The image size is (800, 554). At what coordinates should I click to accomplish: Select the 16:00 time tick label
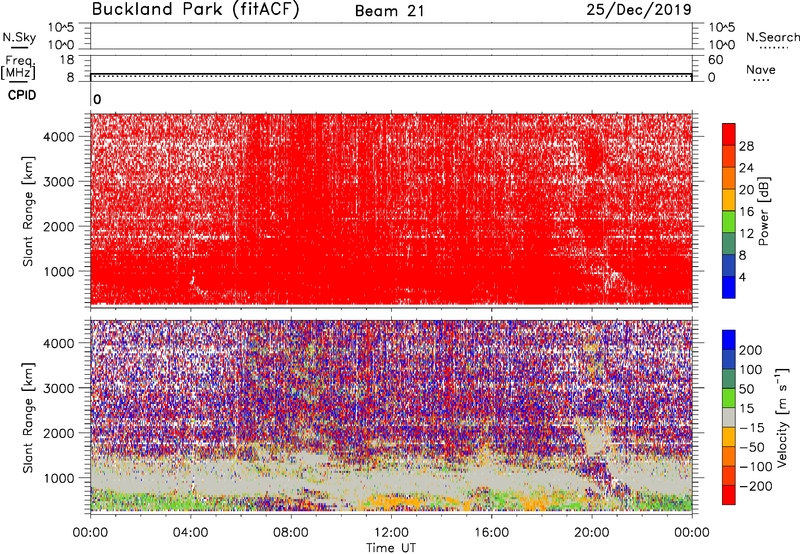click(491, 533)
